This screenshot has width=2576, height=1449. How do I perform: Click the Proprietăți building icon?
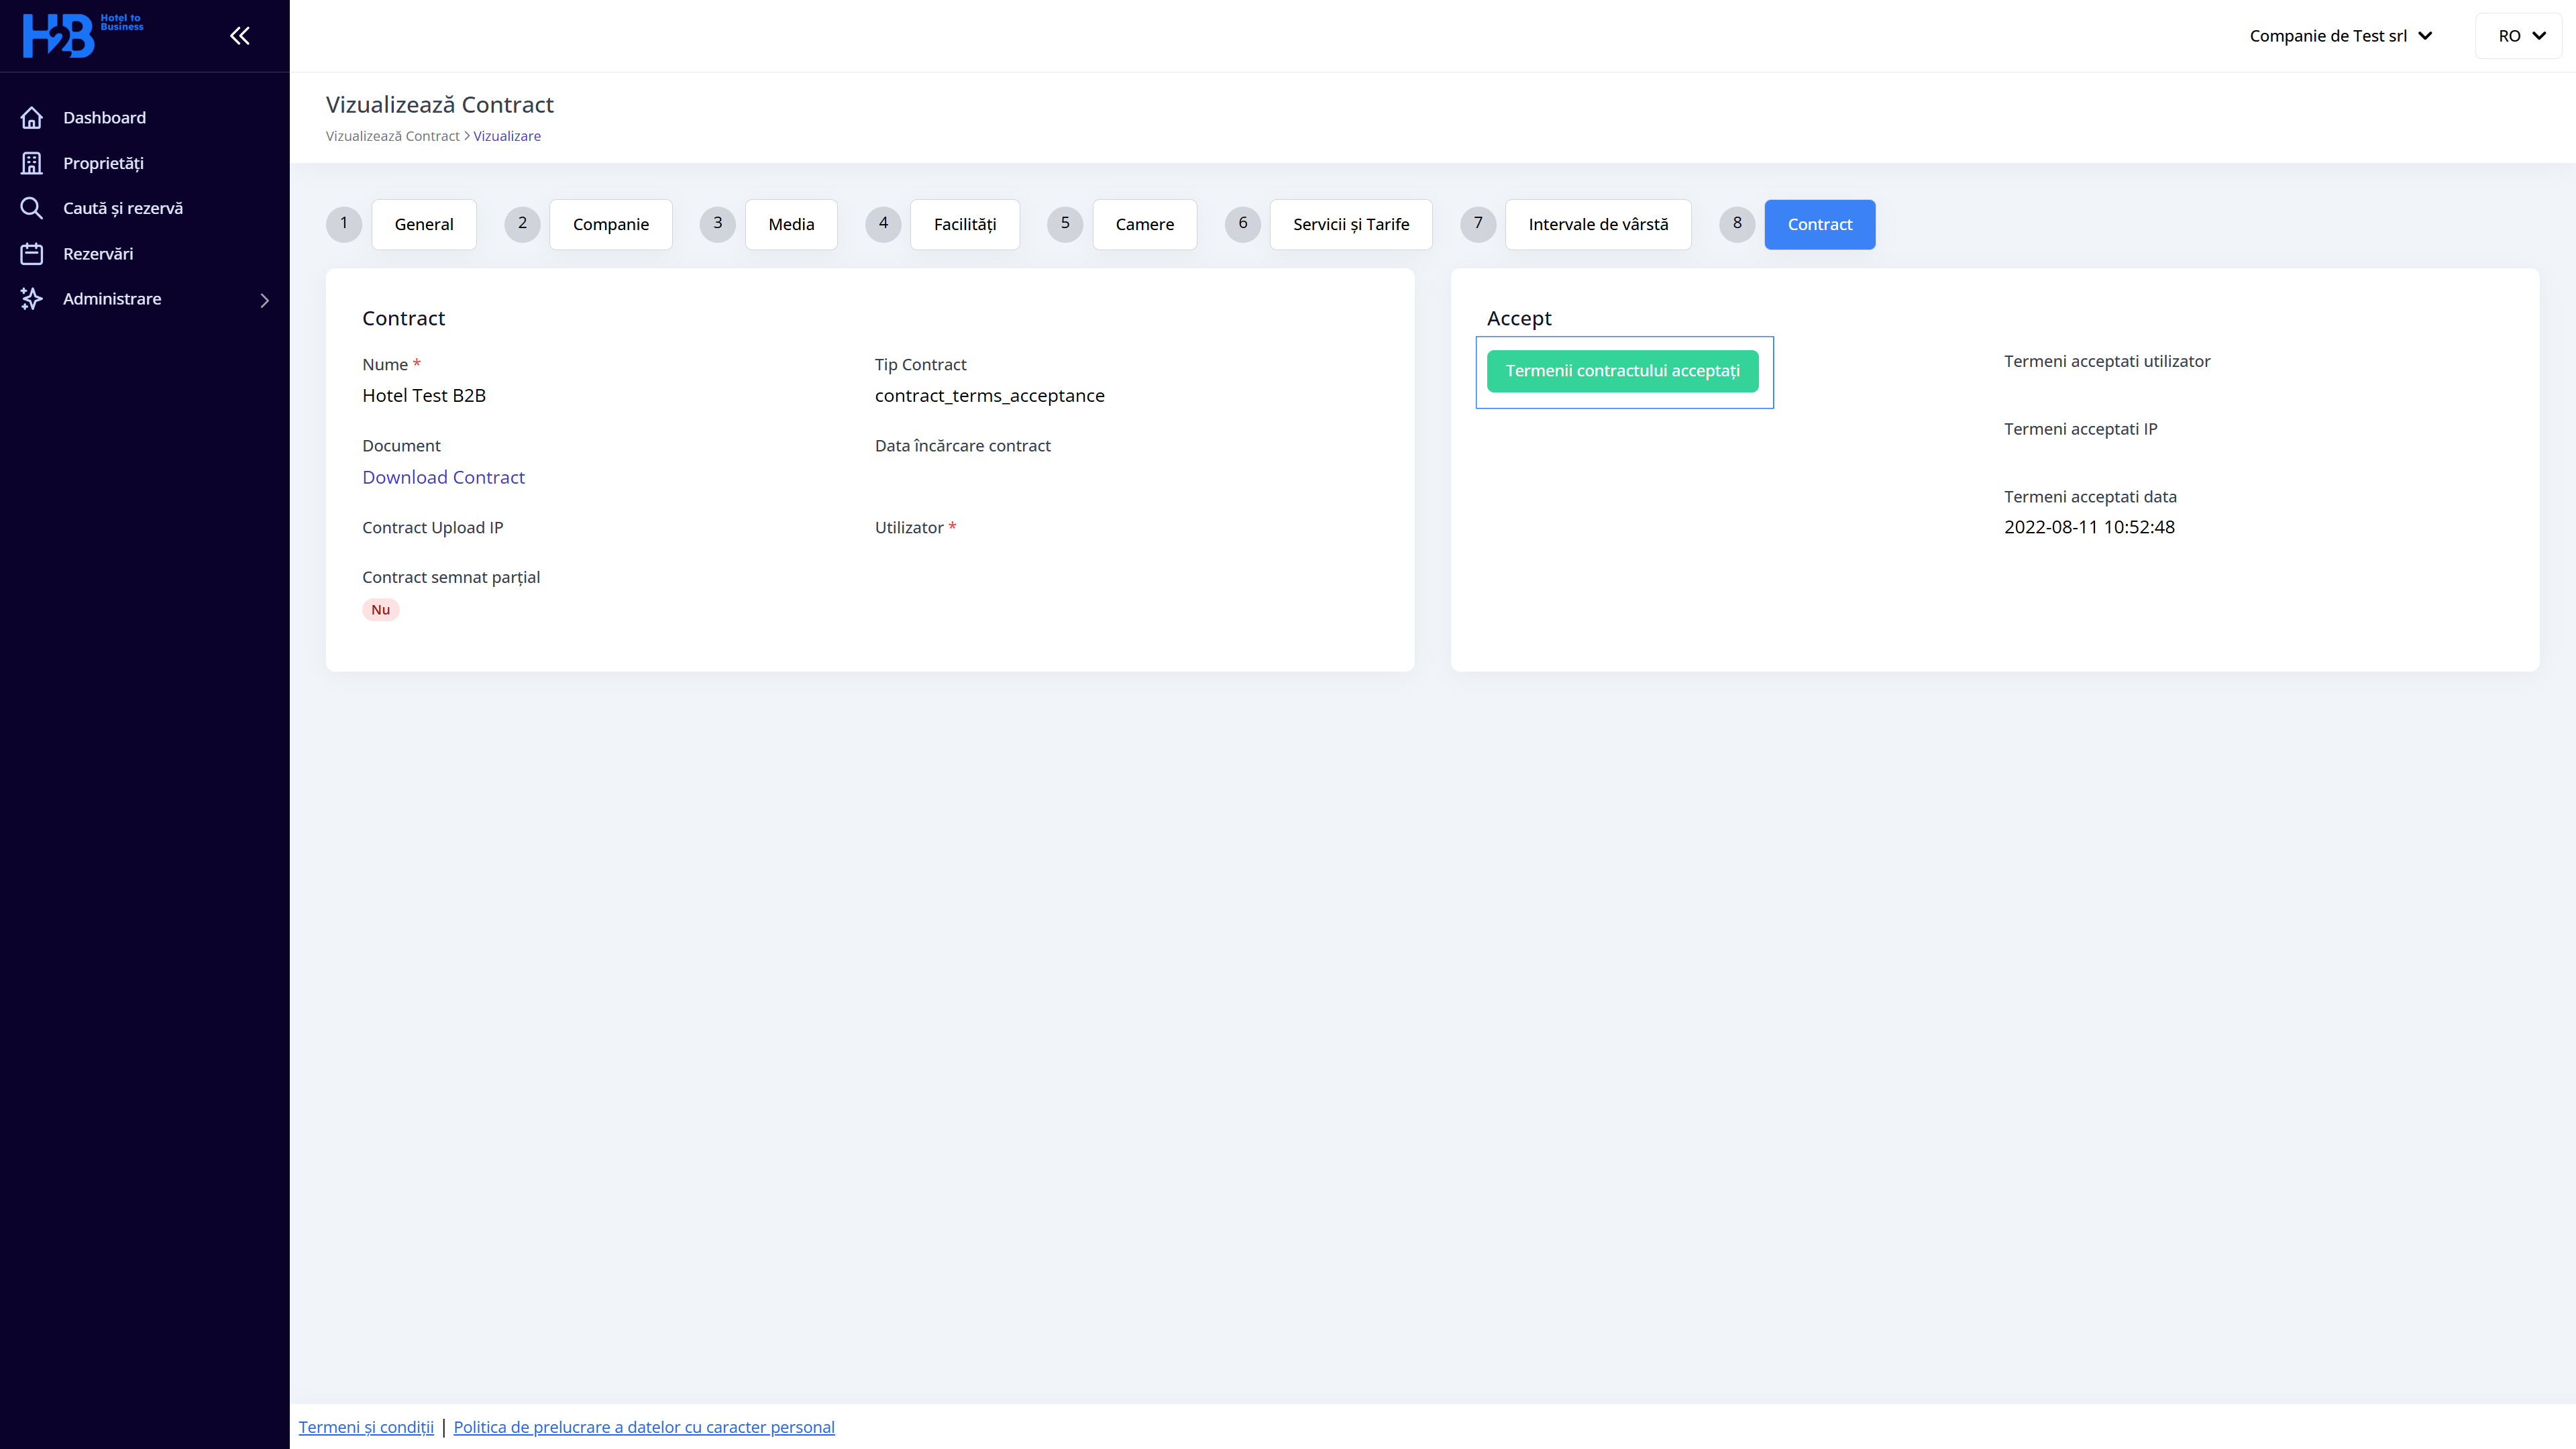tap(32, 163)
